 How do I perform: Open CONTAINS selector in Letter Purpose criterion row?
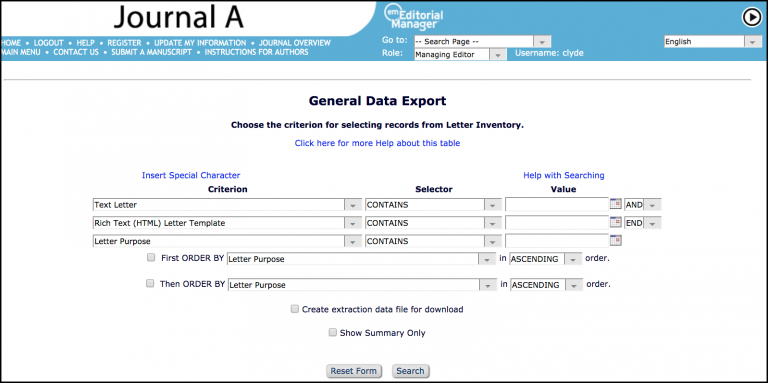[433, 241]
